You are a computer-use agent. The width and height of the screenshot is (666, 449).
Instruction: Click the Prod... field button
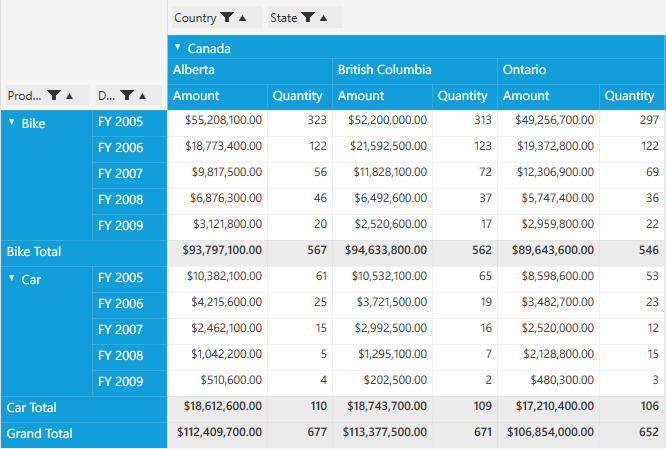(x=45, y=95)
